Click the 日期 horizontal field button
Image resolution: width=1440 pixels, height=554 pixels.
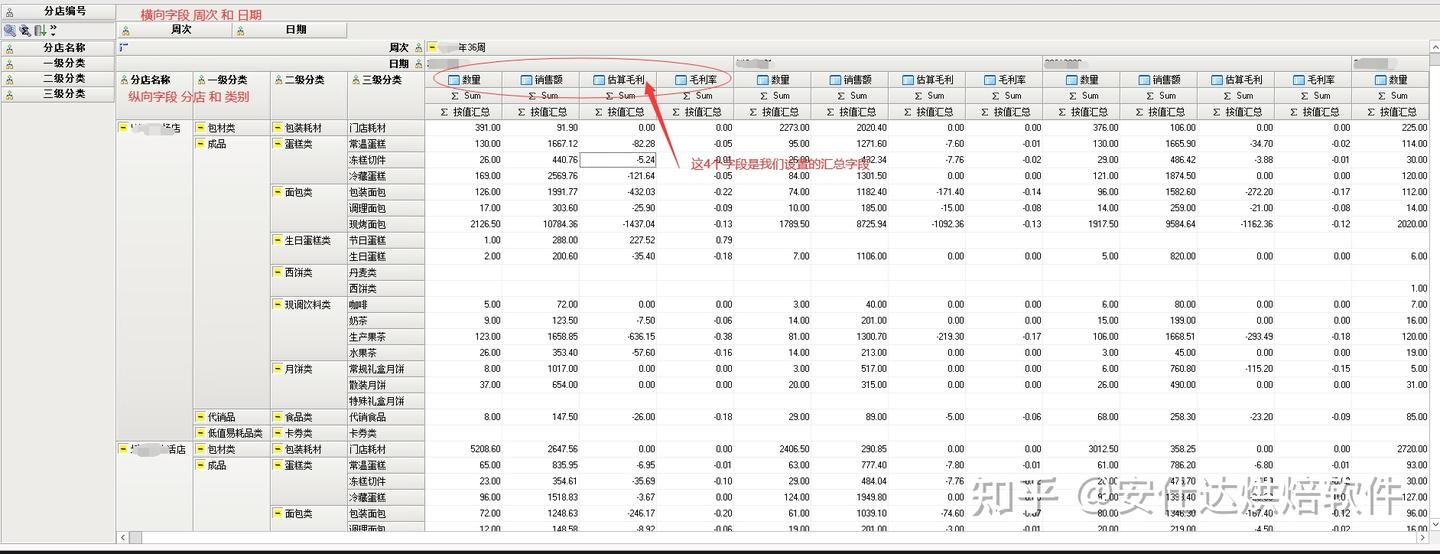(290, 31)
